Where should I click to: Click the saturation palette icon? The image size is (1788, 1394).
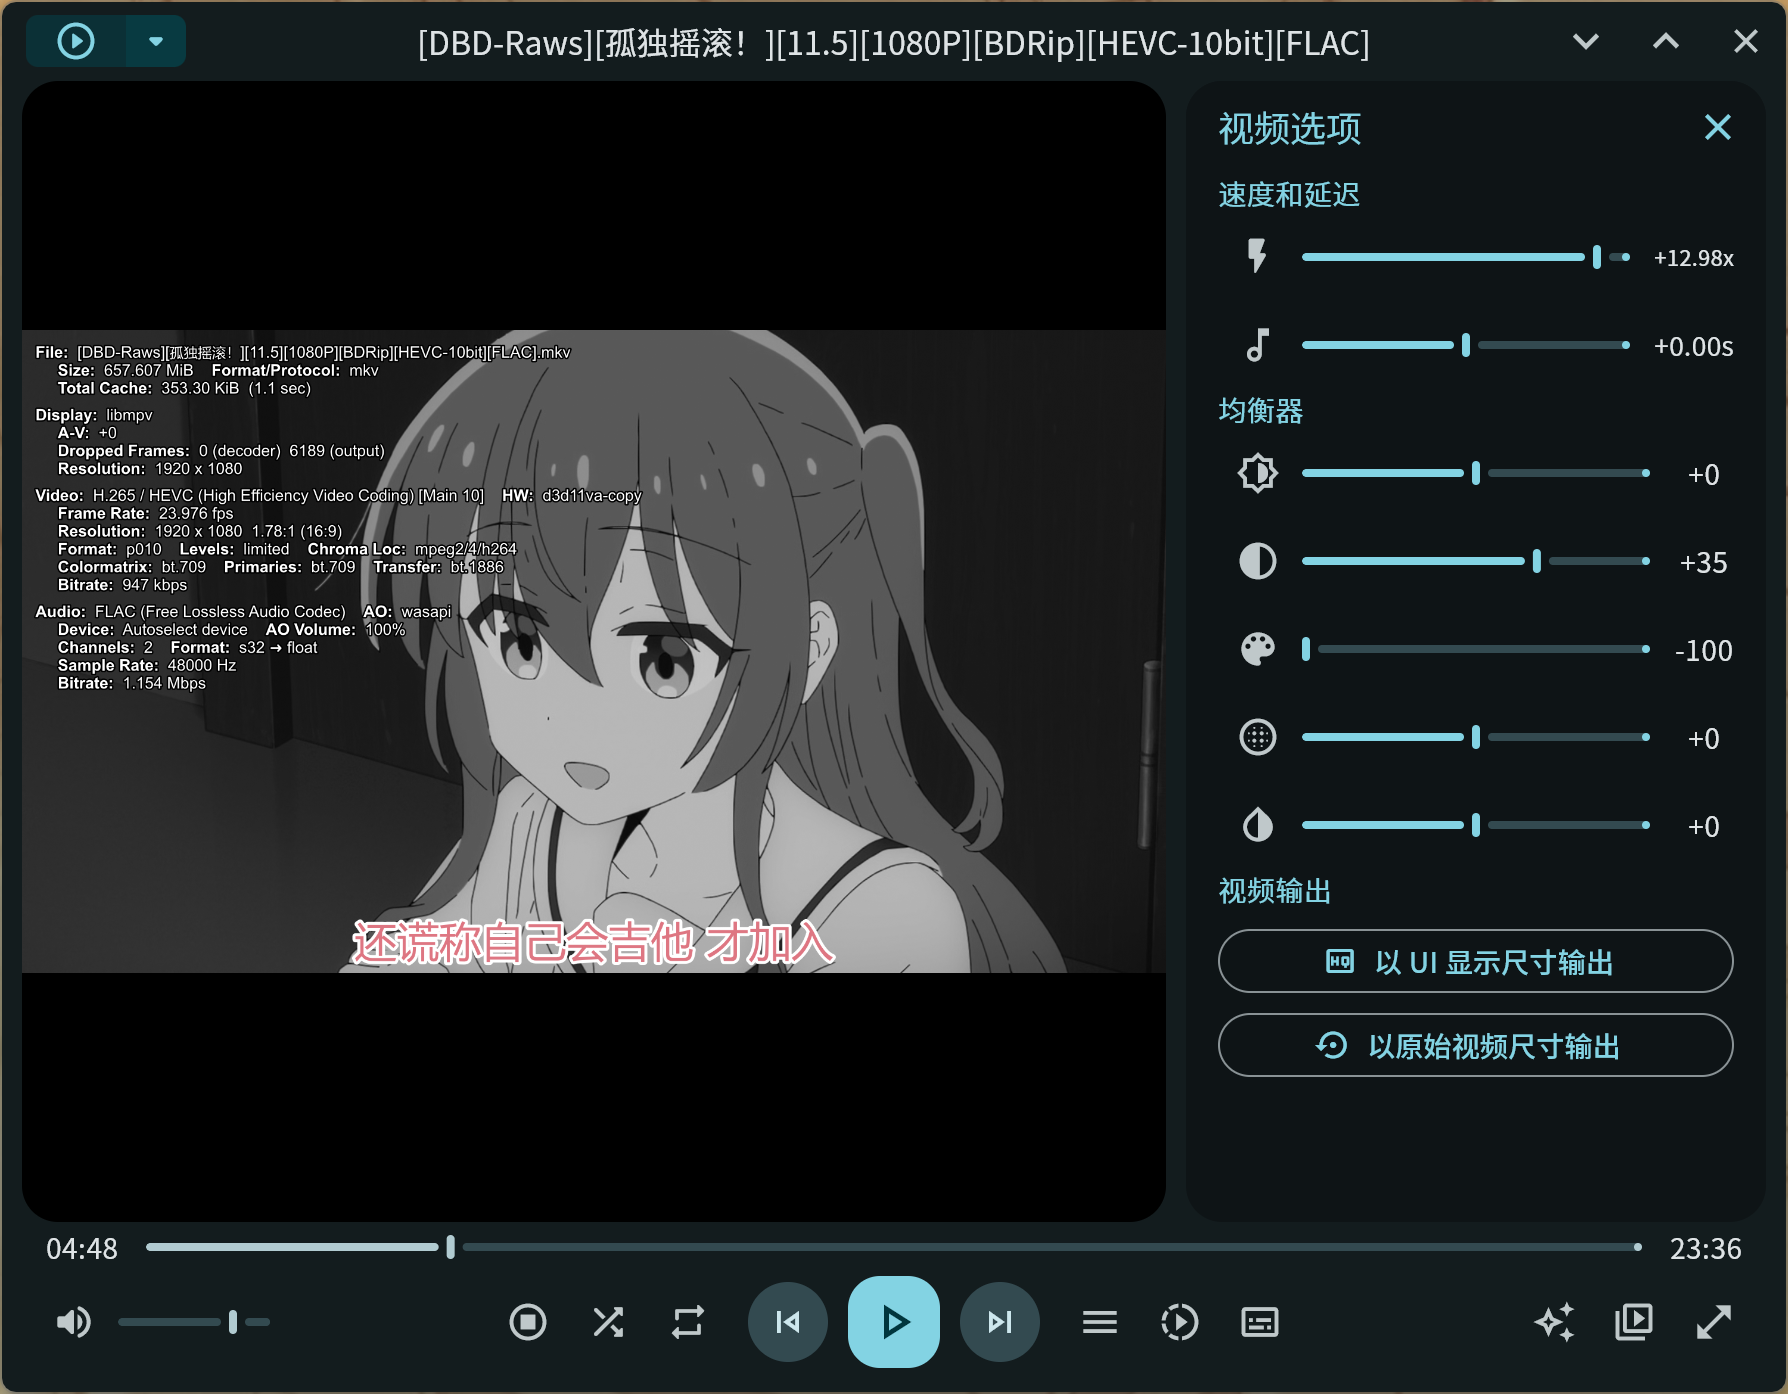(x=1257, y=649)
